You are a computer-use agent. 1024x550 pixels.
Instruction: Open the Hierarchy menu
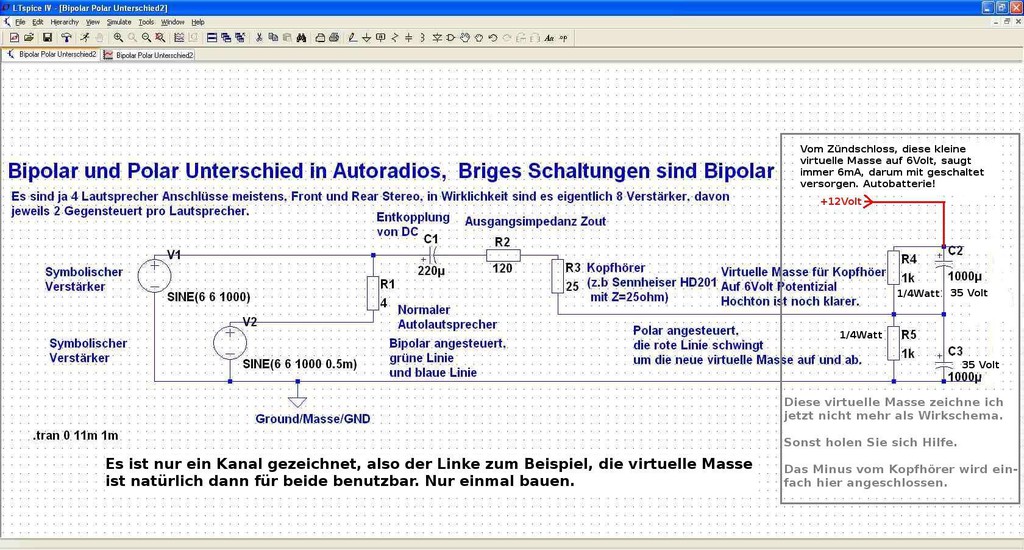point(65,22)
